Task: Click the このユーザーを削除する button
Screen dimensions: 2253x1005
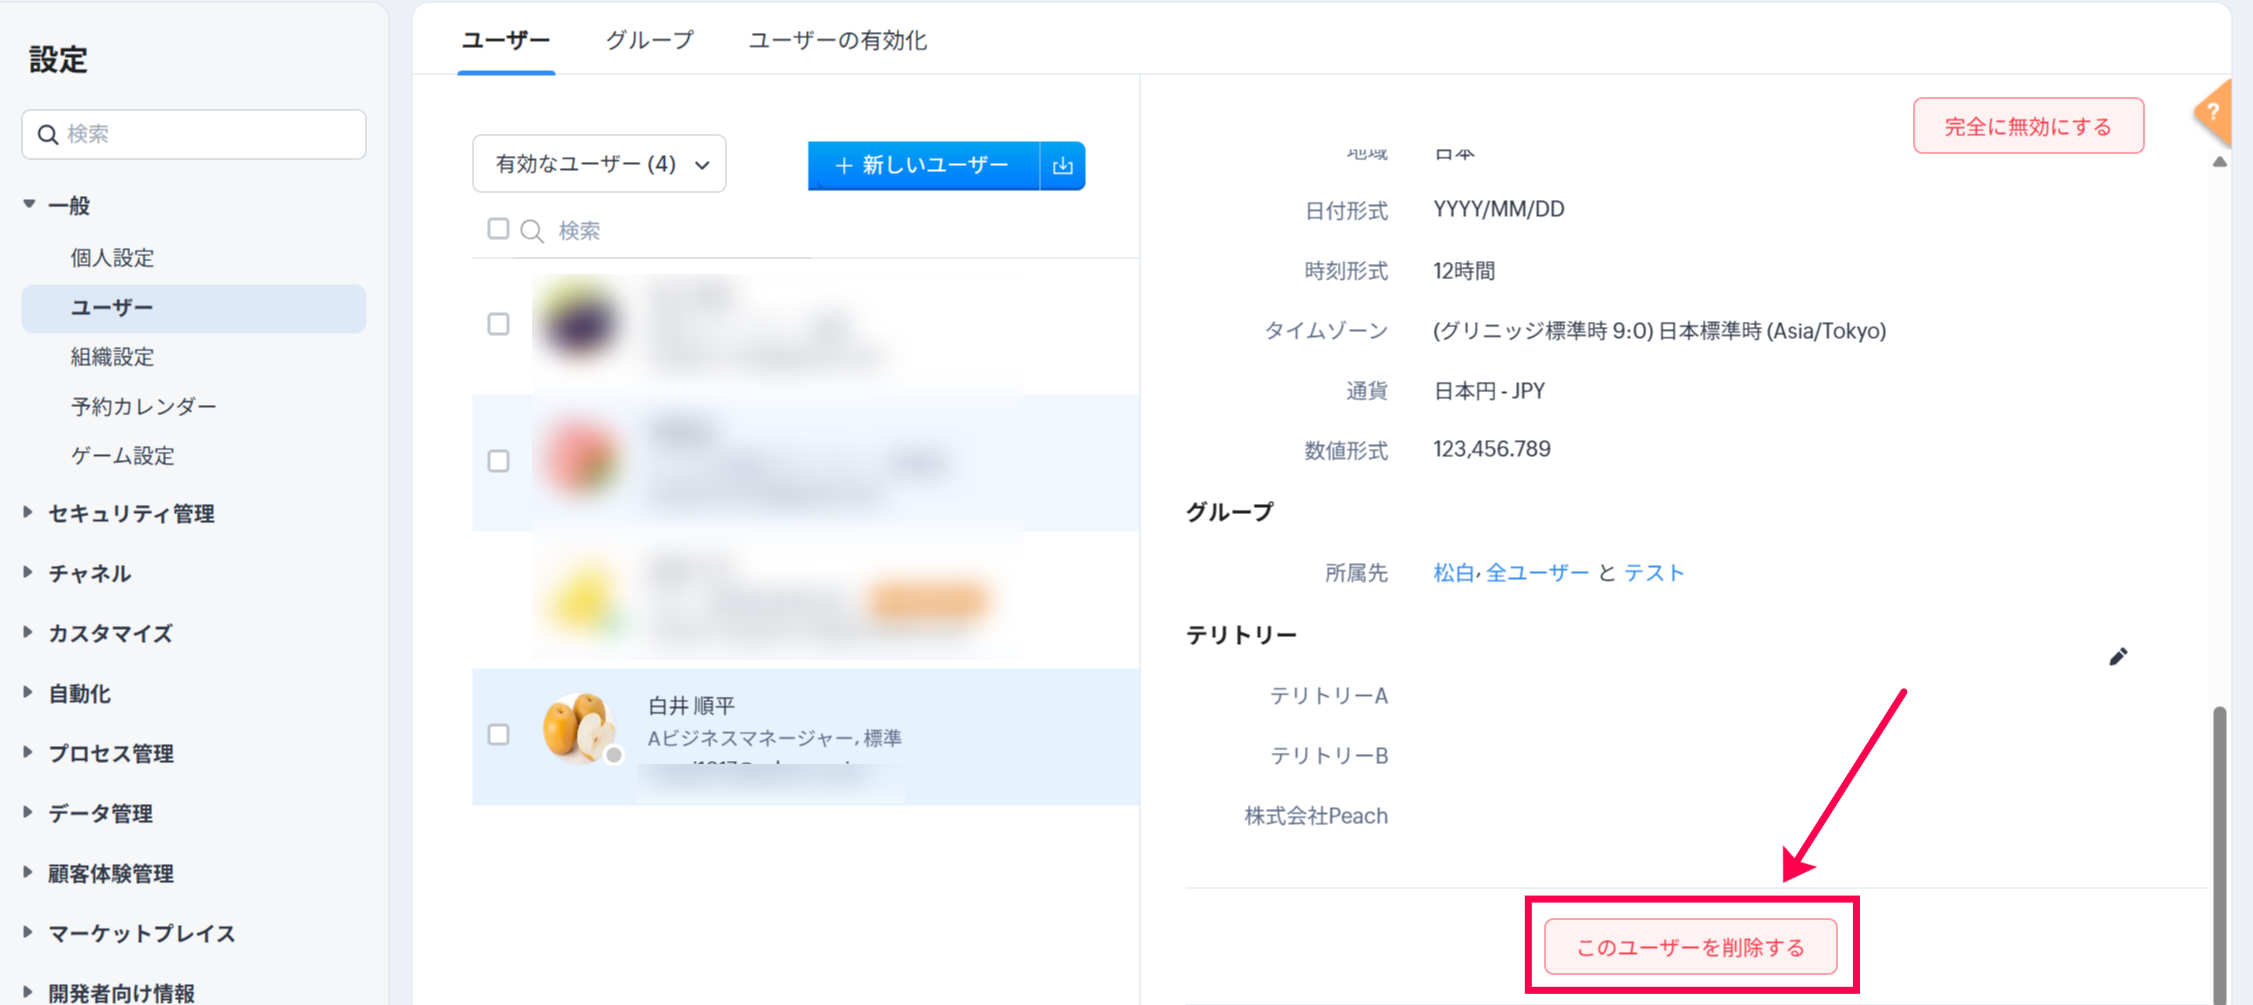Action: point(1690,946)
